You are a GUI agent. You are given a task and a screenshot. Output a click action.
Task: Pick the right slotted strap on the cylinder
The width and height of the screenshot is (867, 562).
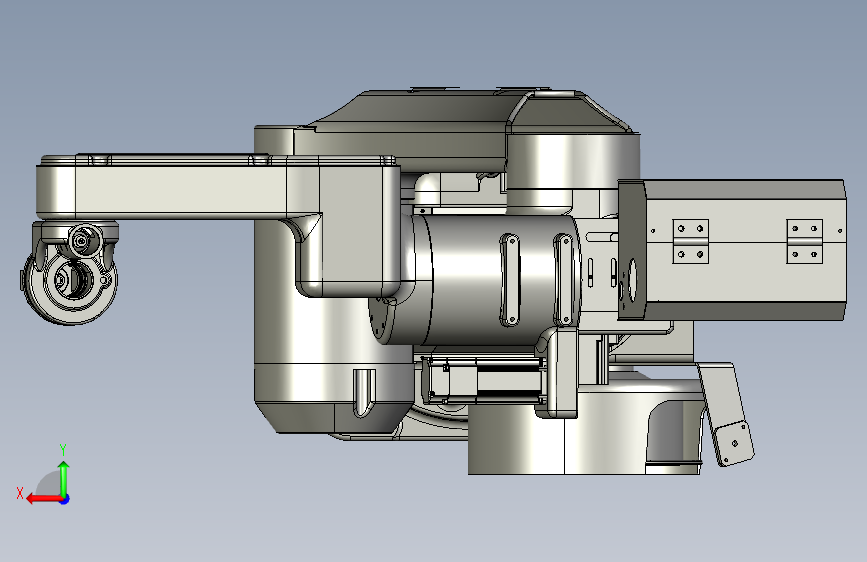[x=563, y=280]
